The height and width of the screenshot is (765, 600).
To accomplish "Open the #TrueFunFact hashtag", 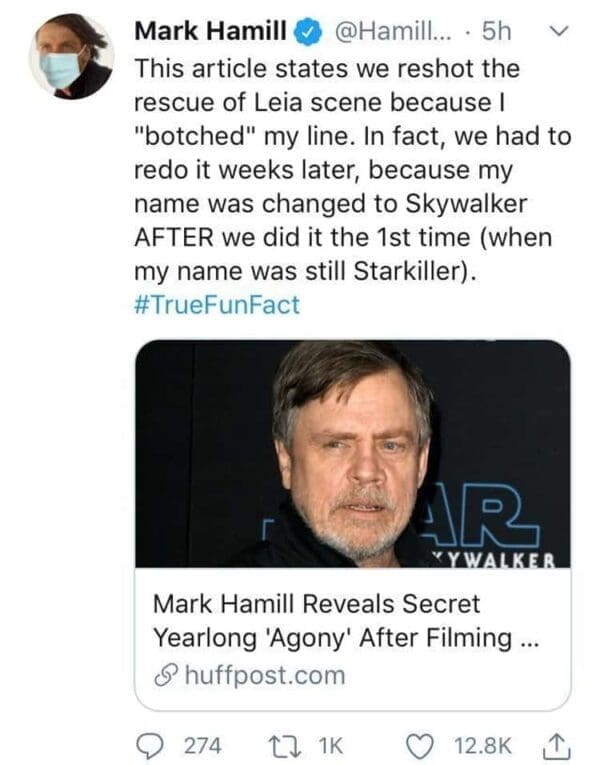I will pos(216,305).
